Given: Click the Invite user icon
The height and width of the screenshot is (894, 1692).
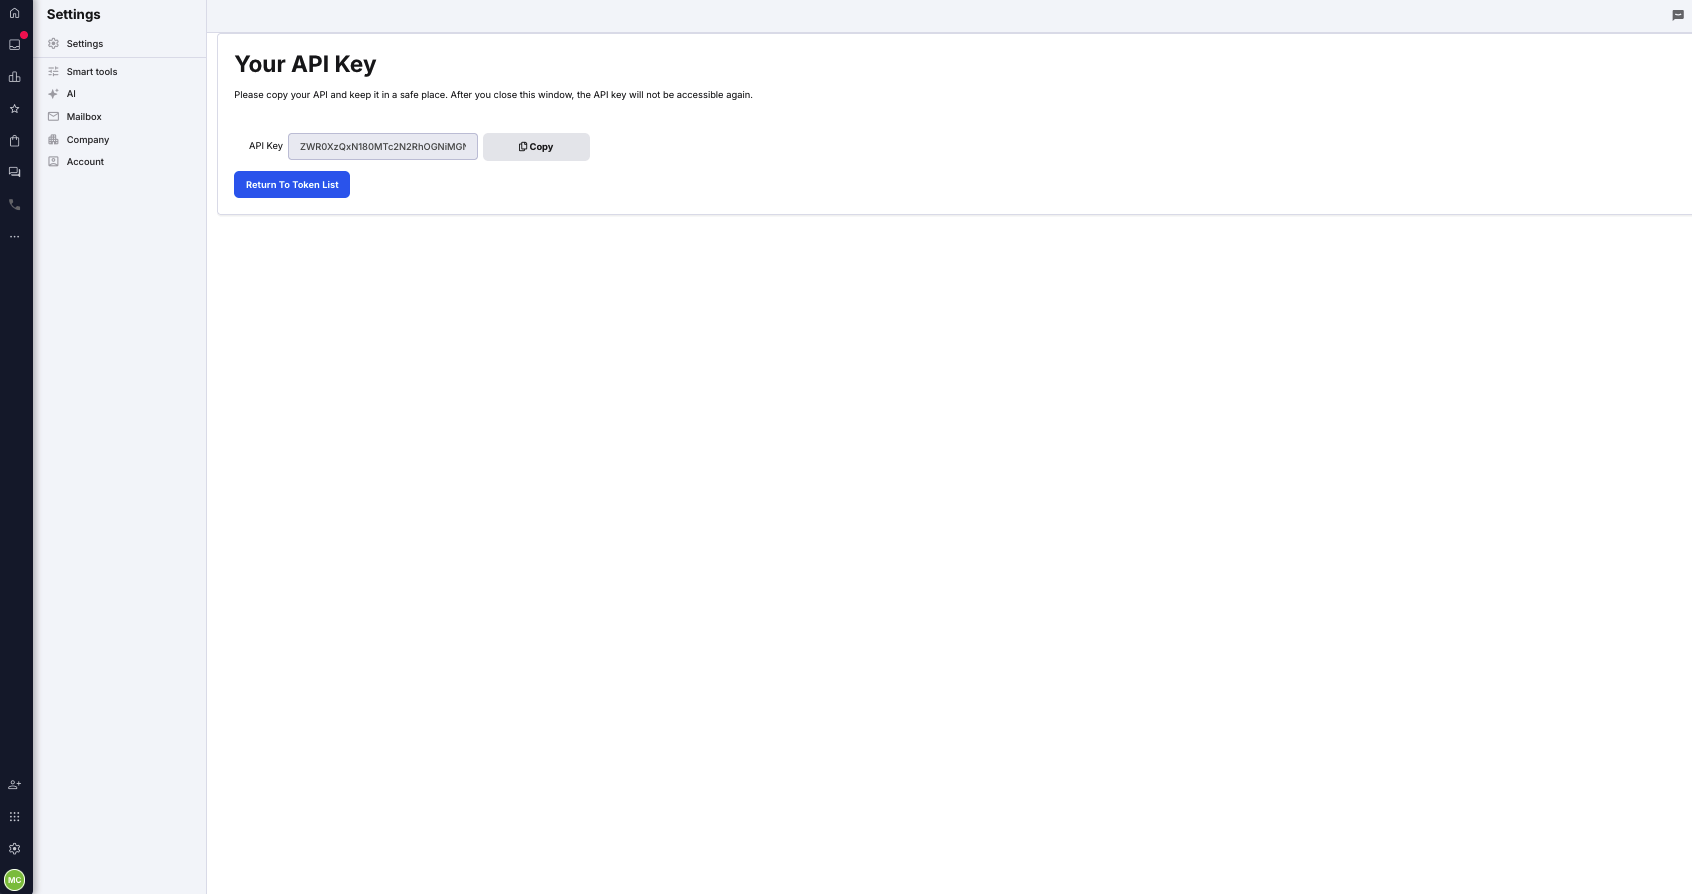Looking at the screenshot, I should pyautogui.click(x=14, y=785).
